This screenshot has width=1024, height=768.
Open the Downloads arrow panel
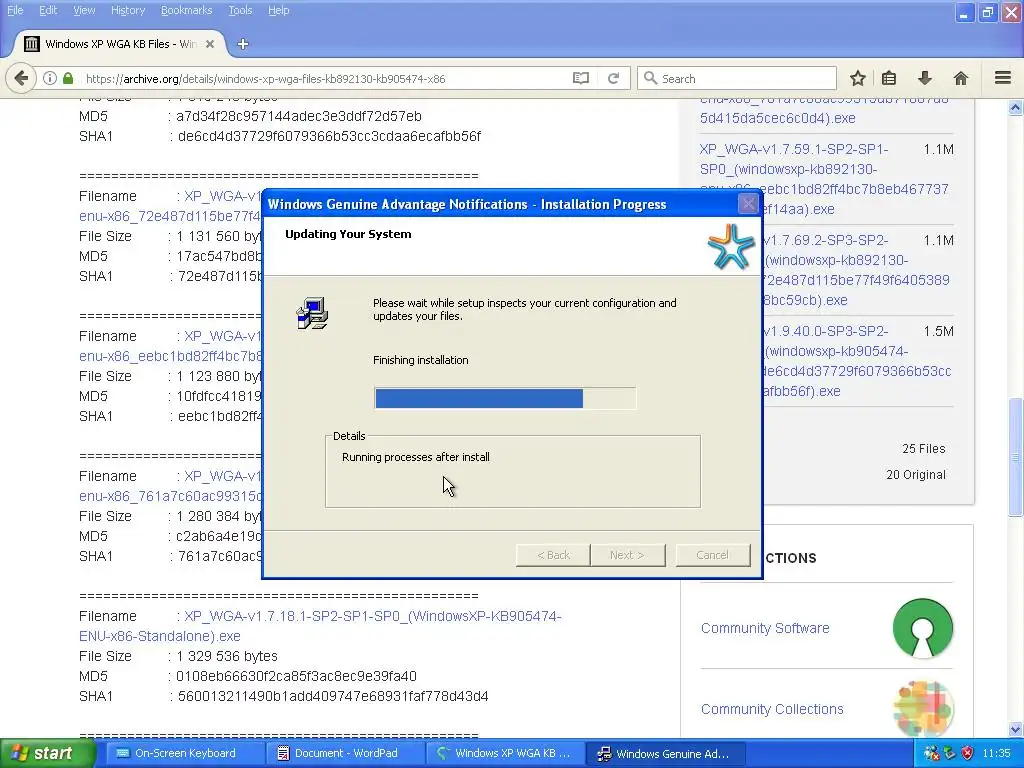[x=925, y=78]
